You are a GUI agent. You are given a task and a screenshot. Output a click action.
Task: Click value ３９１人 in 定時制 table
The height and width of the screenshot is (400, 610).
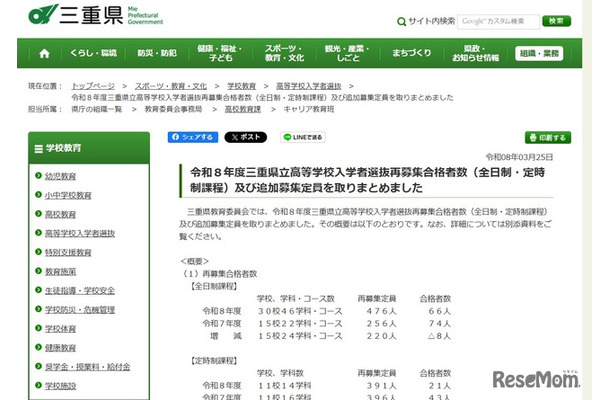point(381,386)
